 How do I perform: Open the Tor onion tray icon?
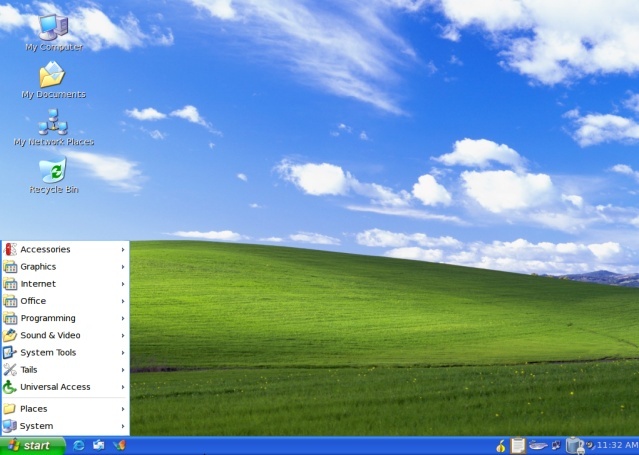pyautogui.click(x=501, y=446)
